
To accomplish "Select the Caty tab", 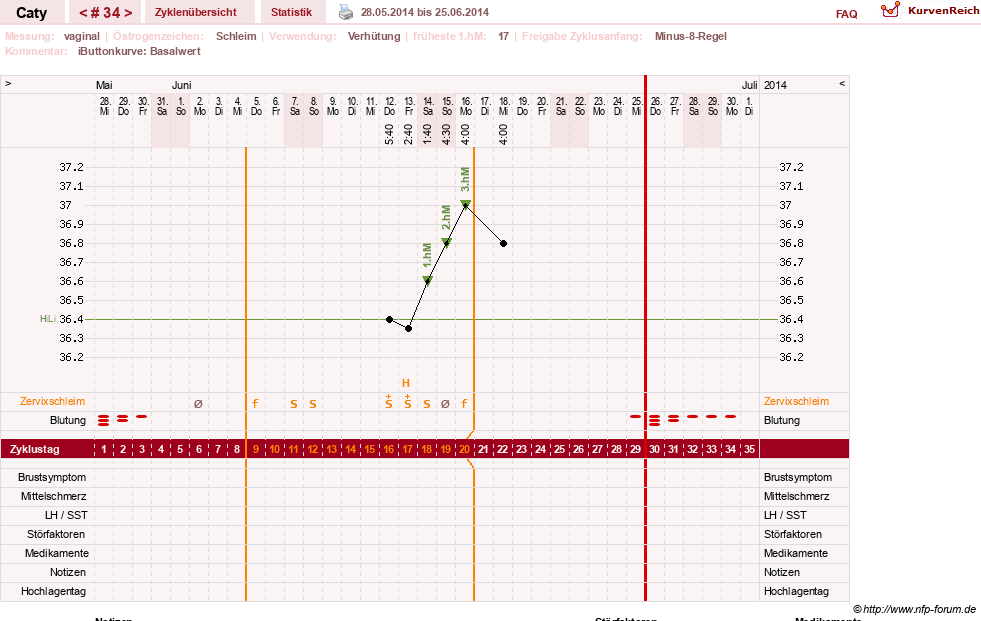I will (x=31, y=13).
